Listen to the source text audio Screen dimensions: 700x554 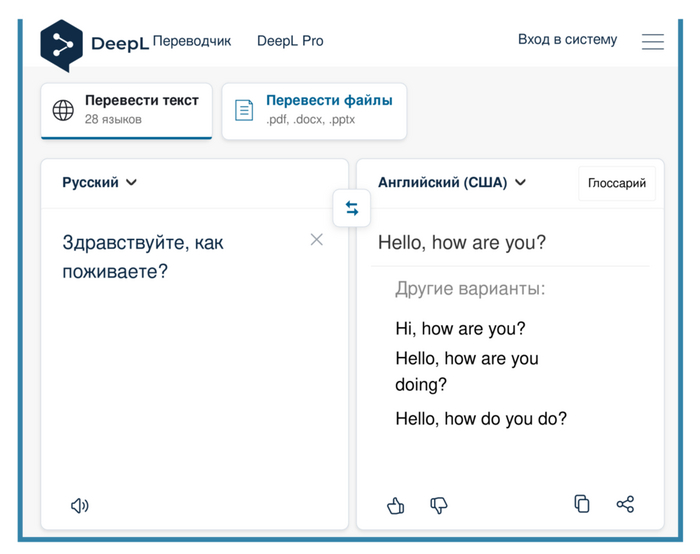[80, 506]
